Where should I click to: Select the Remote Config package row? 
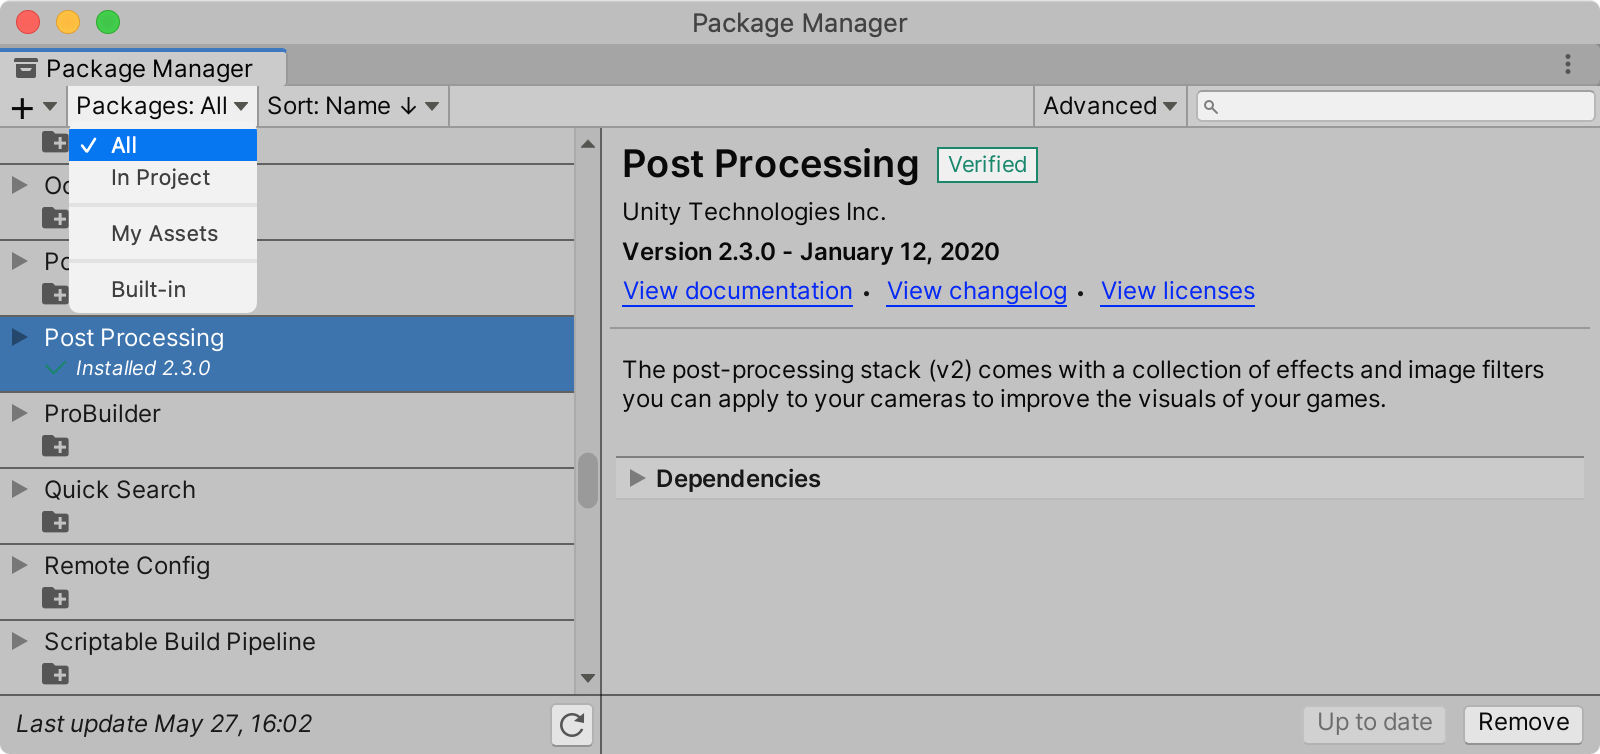287,582
